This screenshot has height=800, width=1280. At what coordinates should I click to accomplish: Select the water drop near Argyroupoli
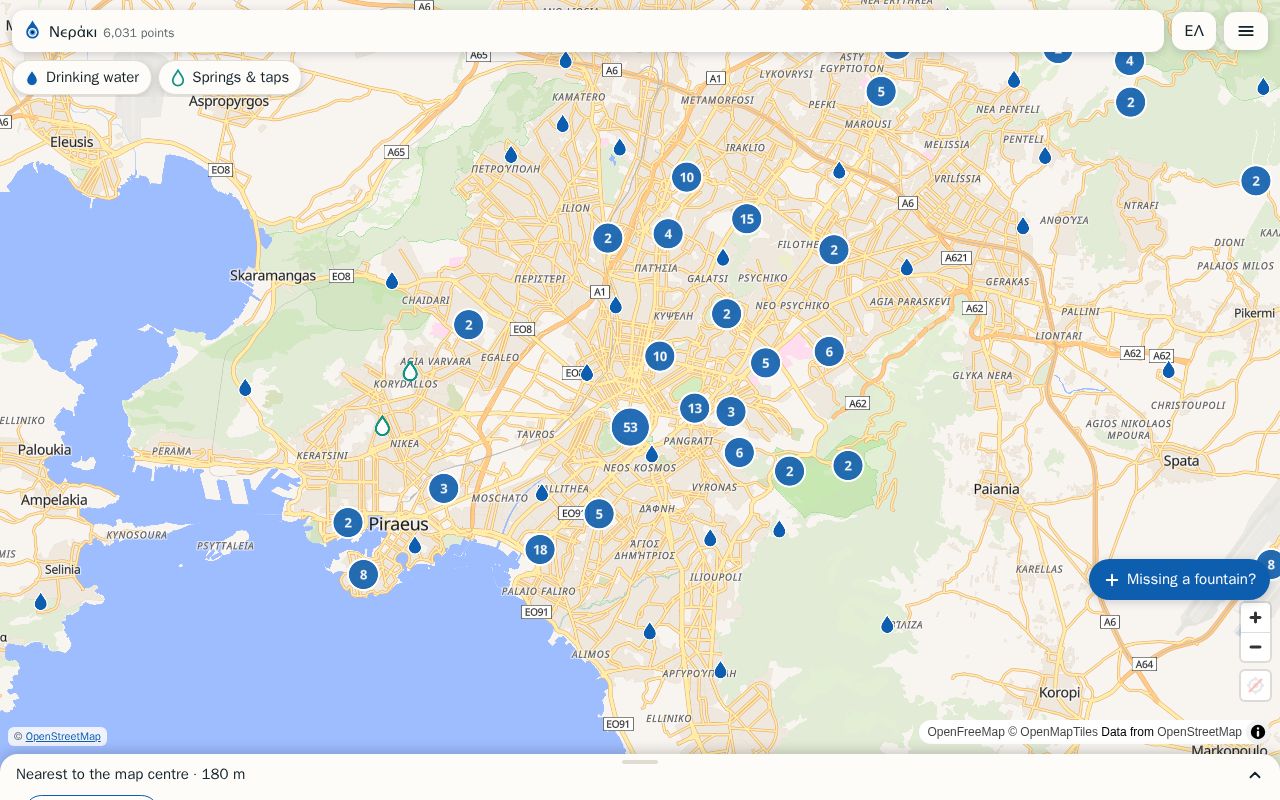[720, 670]
